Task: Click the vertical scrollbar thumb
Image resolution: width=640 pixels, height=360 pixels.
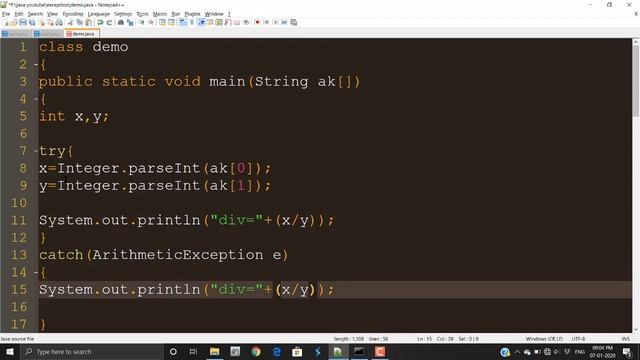Action: click(636, 80)
